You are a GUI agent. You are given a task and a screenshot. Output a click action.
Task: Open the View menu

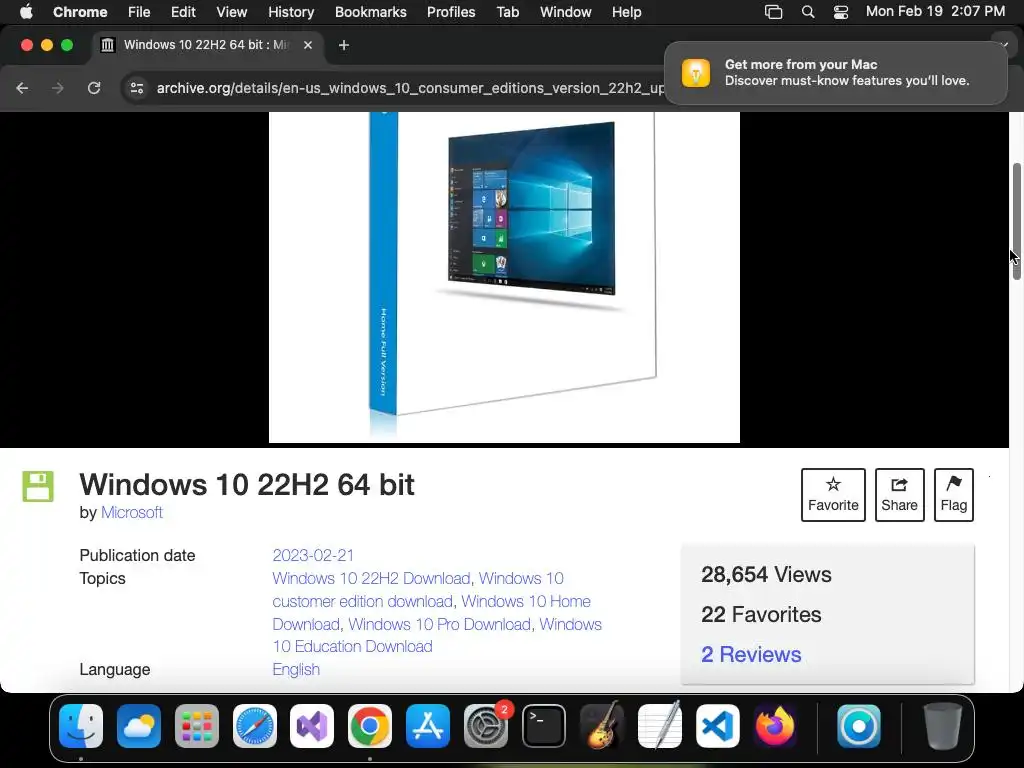pyautogui.click(x=231, y=12)
